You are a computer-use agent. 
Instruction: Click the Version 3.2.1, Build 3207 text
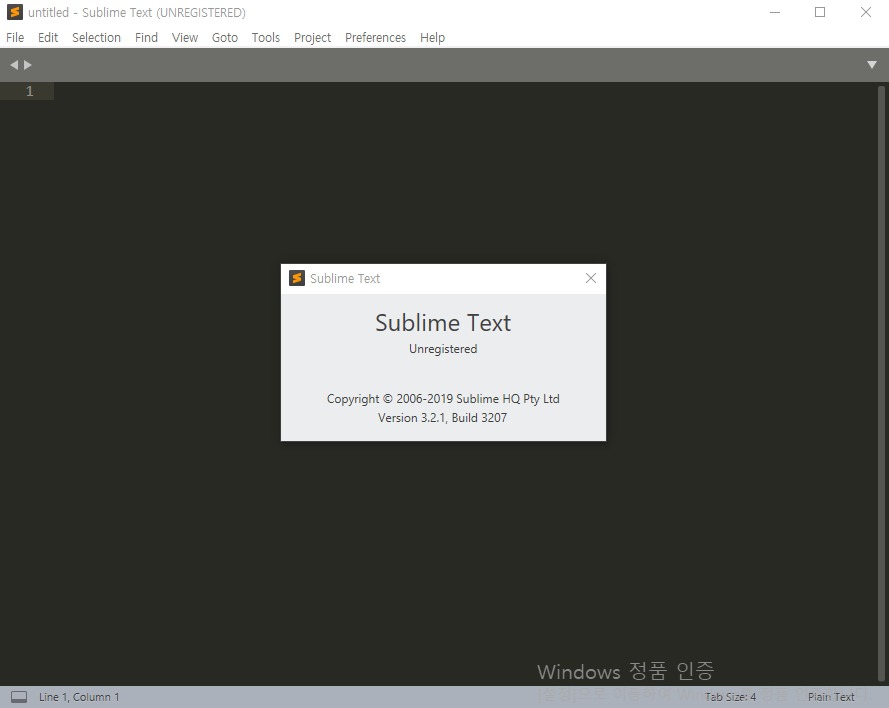442,418
